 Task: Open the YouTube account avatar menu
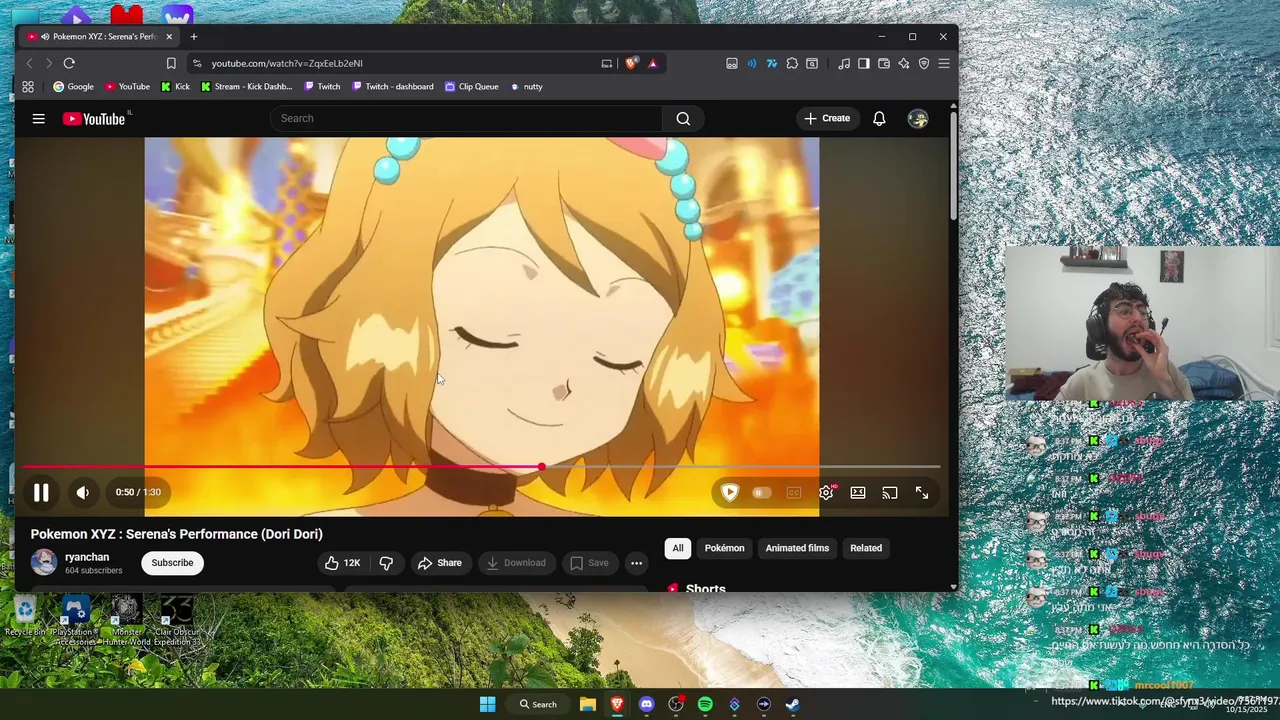pyautogui.click(x=918, y=118)
